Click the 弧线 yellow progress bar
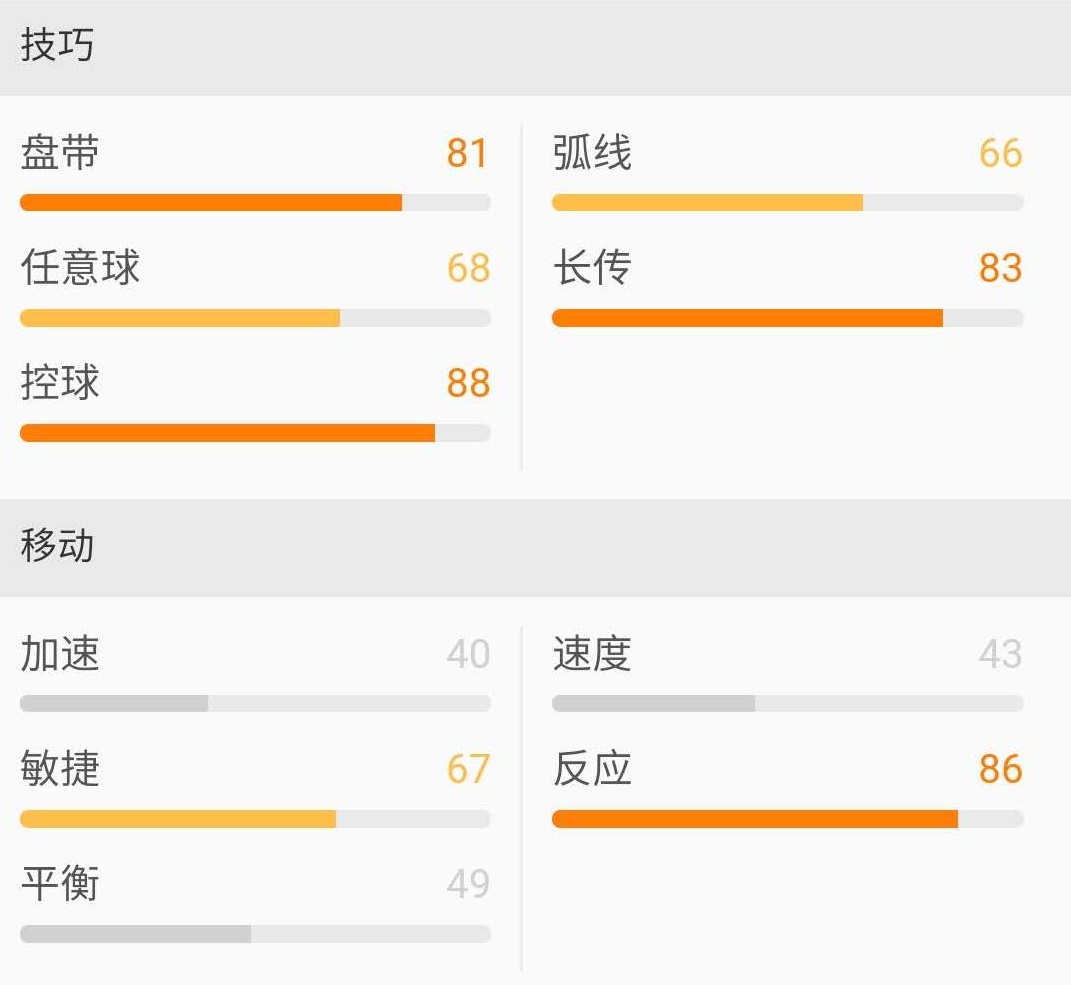The width and height of the screenshot is (1071, 985). 787,203
